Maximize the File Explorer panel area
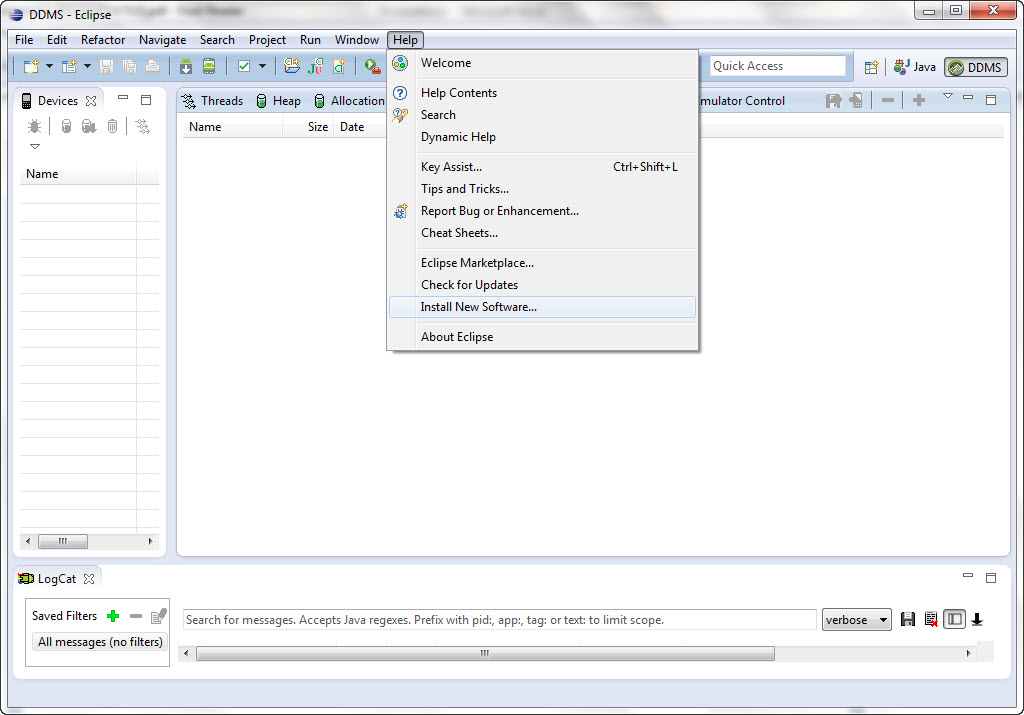This screenshot has height=715, width=1024. pyautogui.click(x=991, y=100)
